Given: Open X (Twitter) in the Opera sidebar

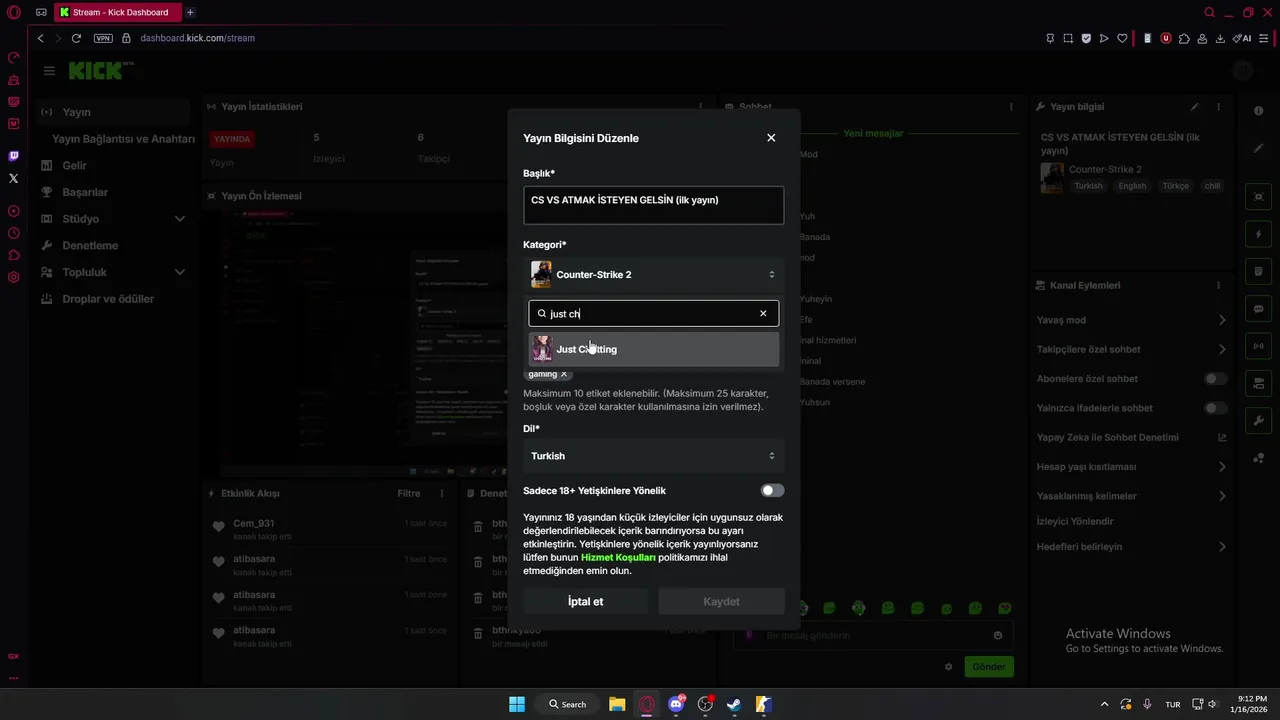Looking at the screenshot, I should [13, 178].
